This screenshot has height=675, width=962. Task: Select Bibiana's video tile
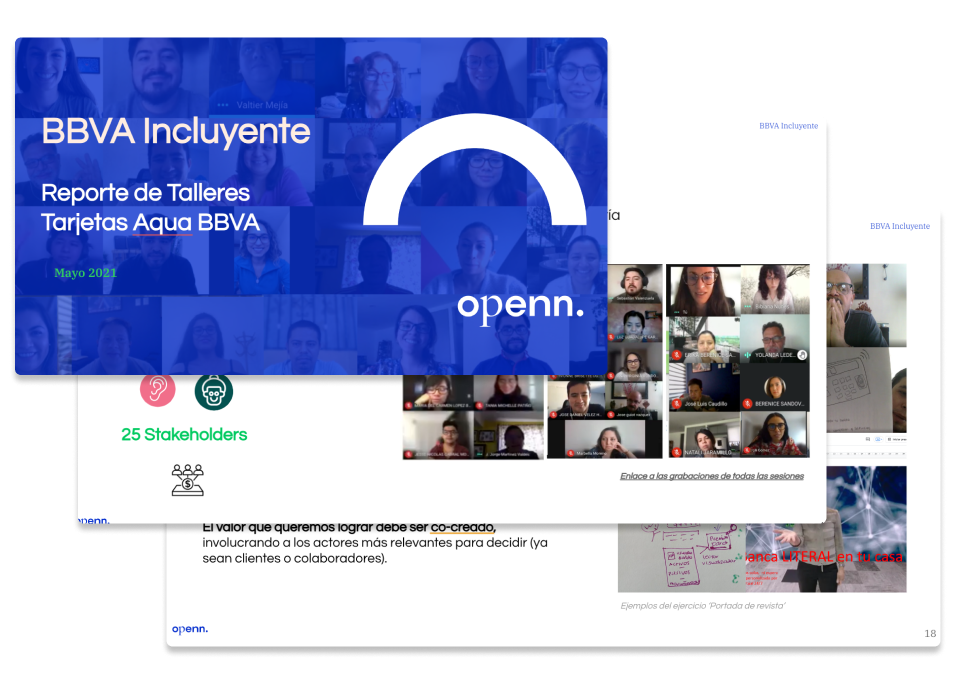click(775, 288)
